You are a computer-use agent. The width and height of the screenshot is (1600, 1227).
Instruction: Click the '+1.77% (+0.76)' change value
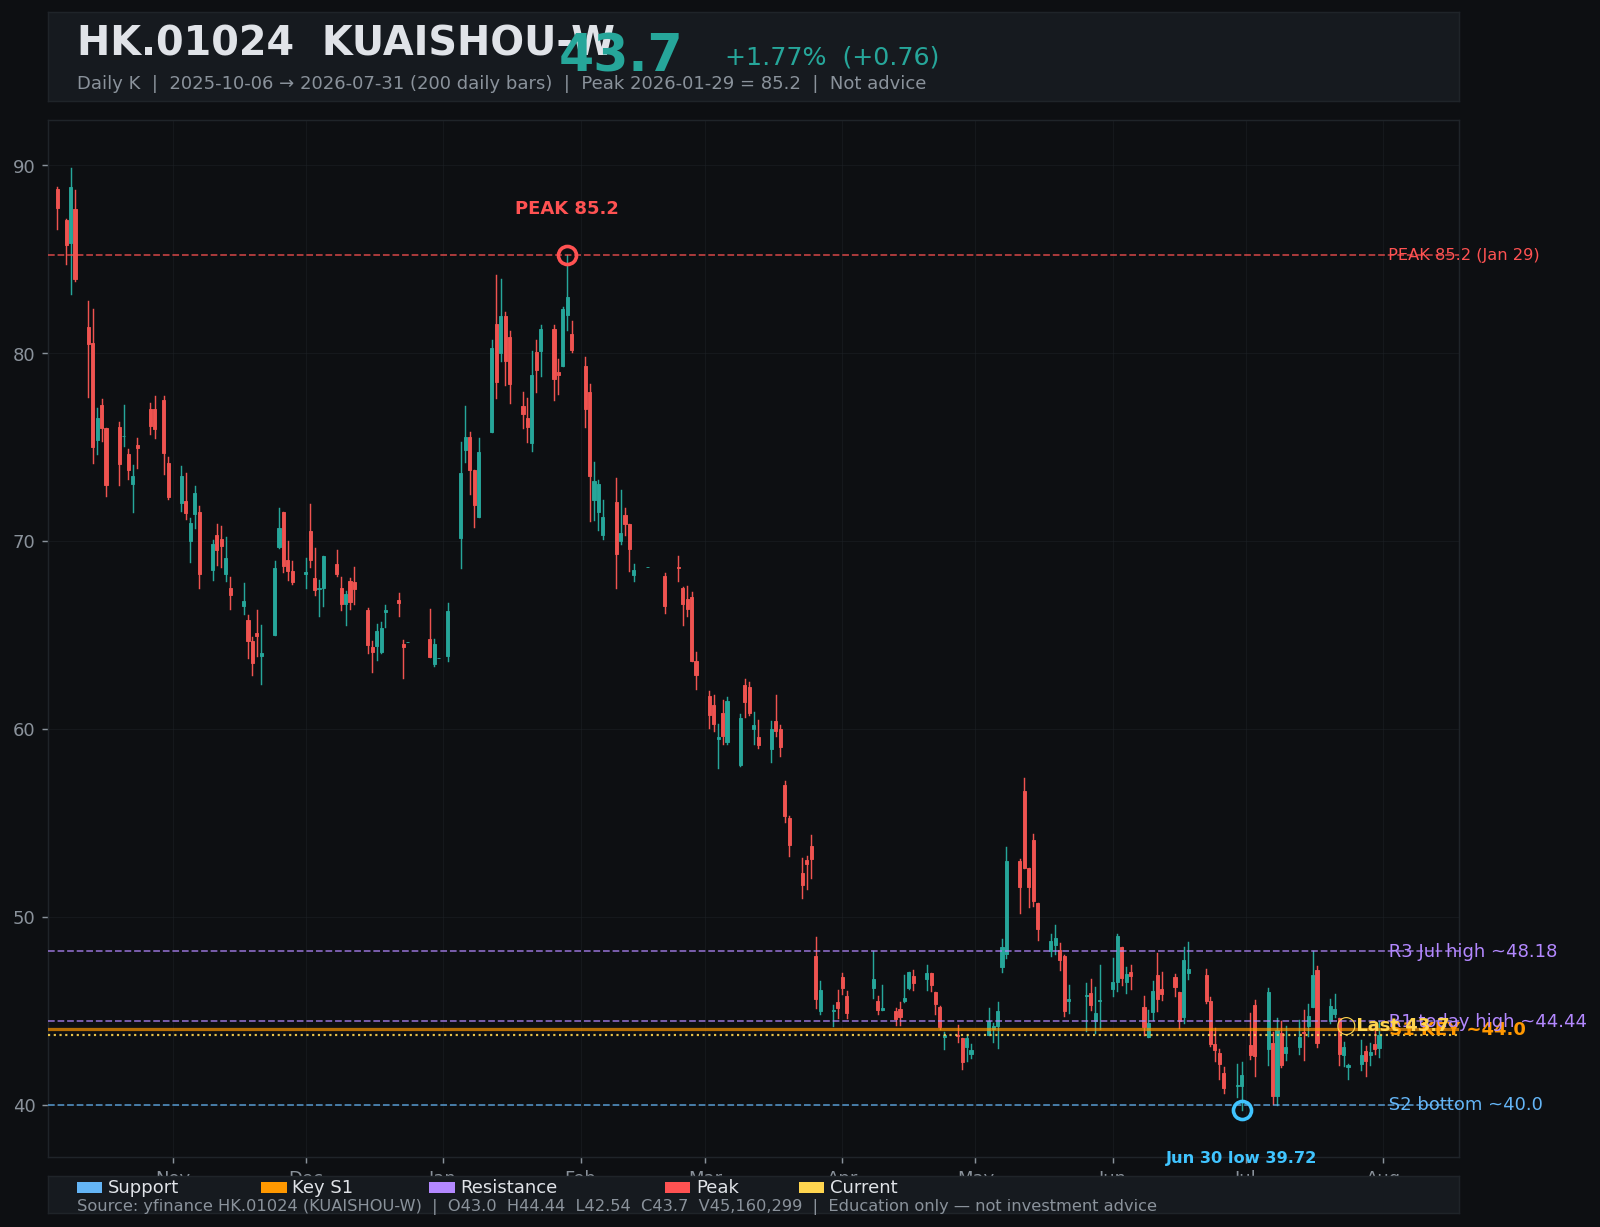tap(832, 57)
